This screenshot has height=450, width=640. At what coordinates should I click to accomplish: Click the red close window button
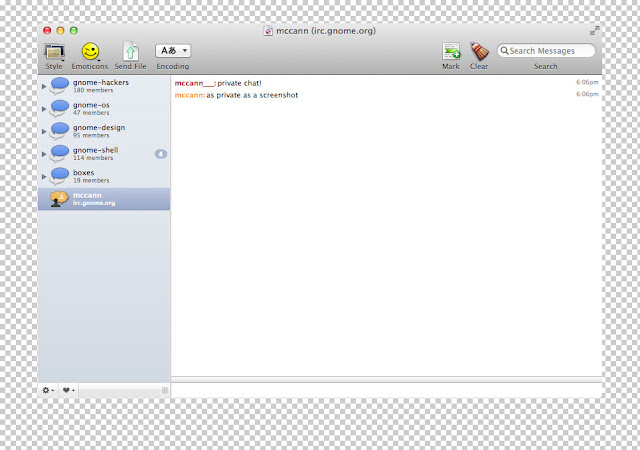tap(47, 30)
